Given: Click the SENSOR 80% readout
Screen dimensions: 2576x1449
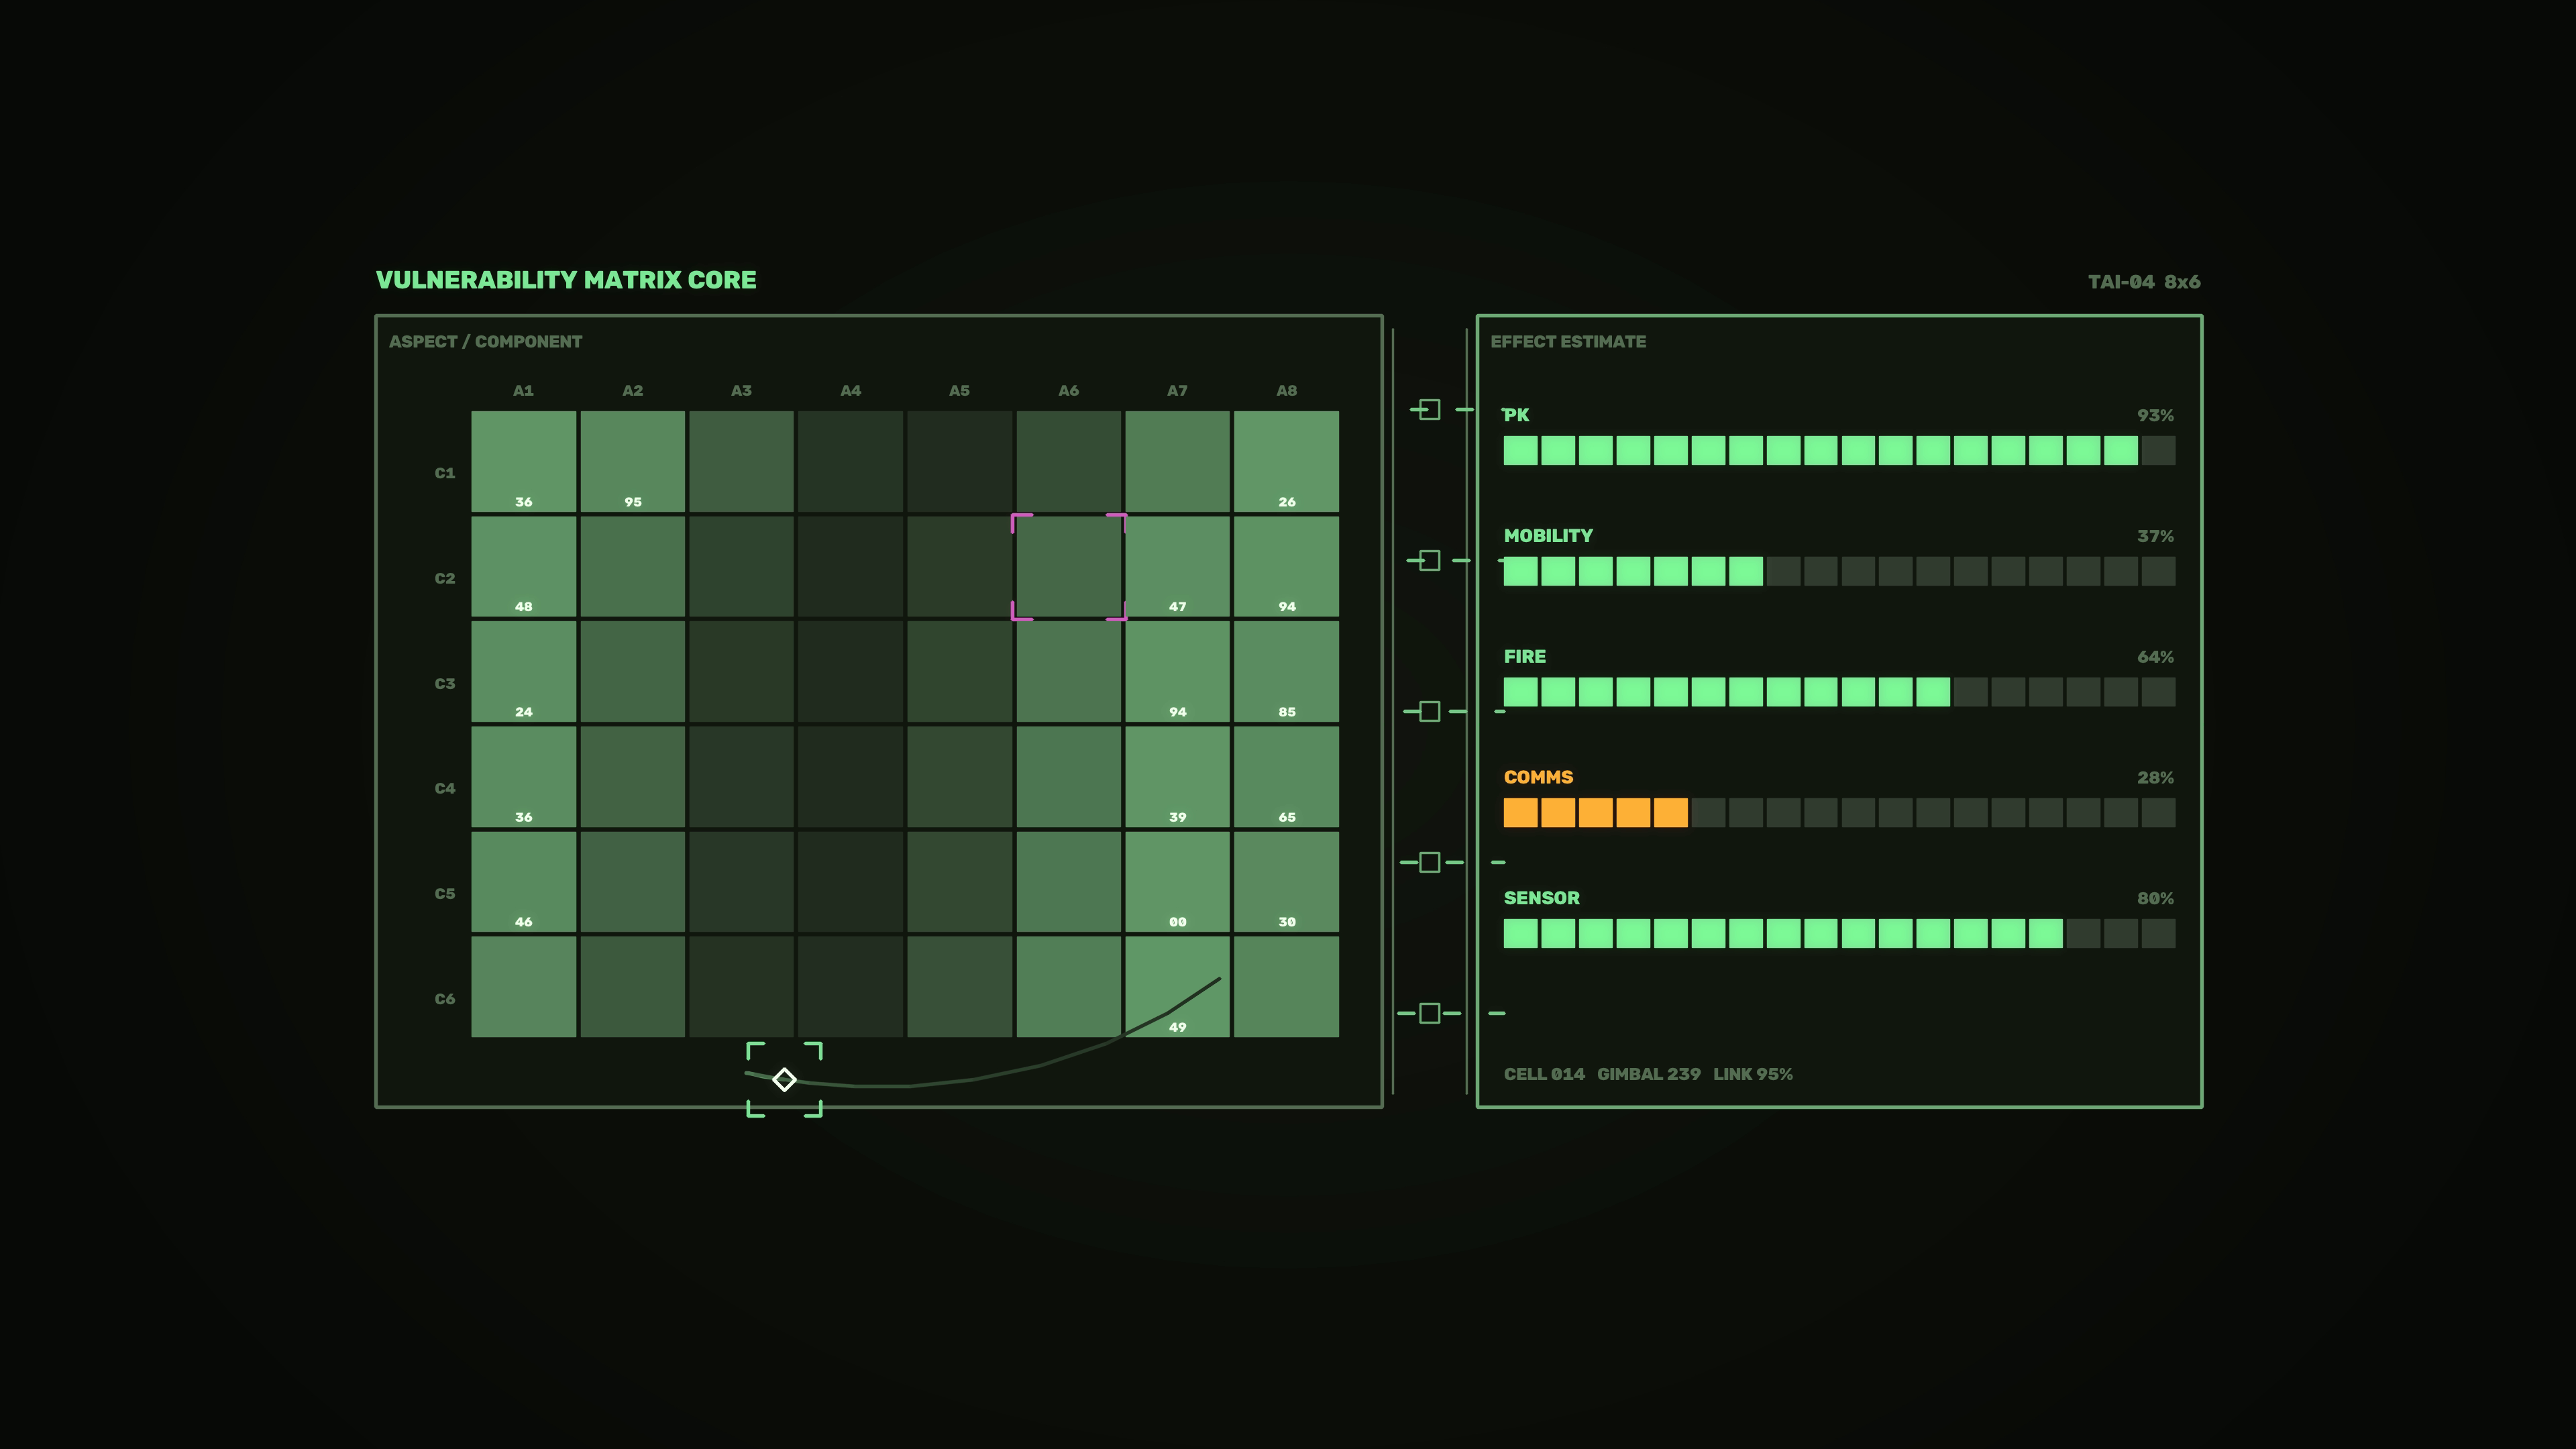Looking at the screenshot, I should [x=2156, y=899].
